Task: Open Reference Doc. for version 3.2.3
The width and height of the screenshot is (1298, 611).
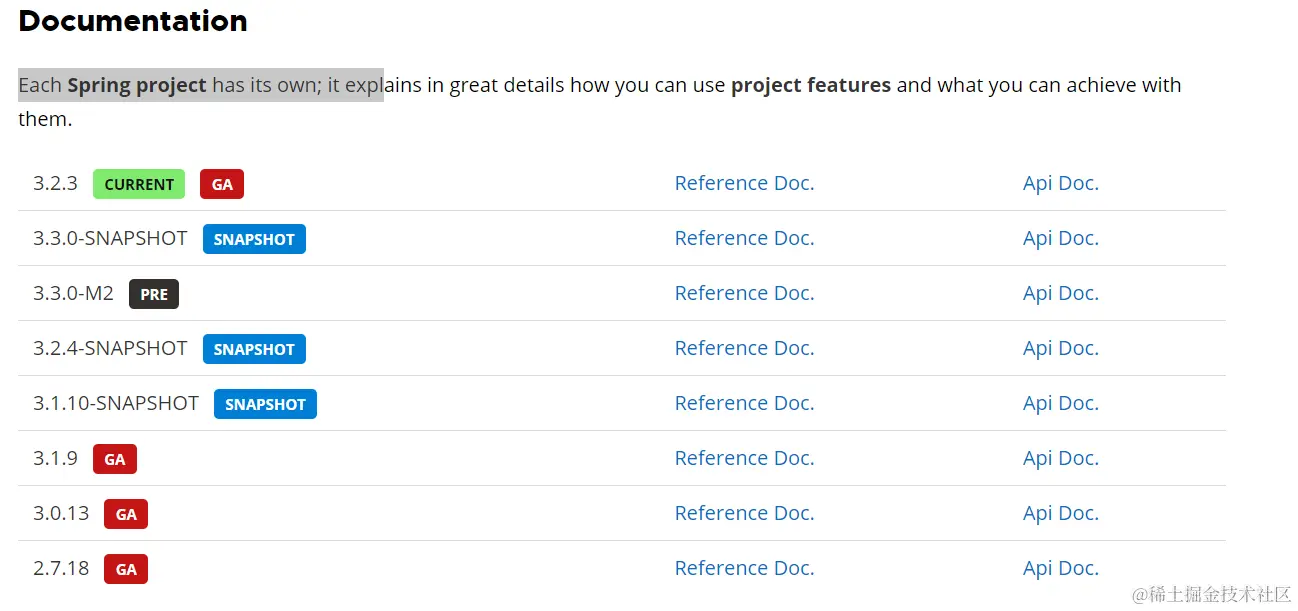Action: pos(744,183)
